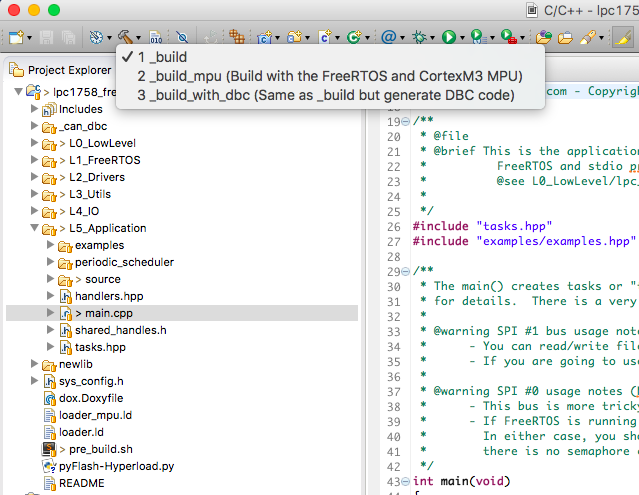Click the Open Type folder icon
The height and width of the screenshot is (495, 639).
pyautogui.click(x=543, y=37)
